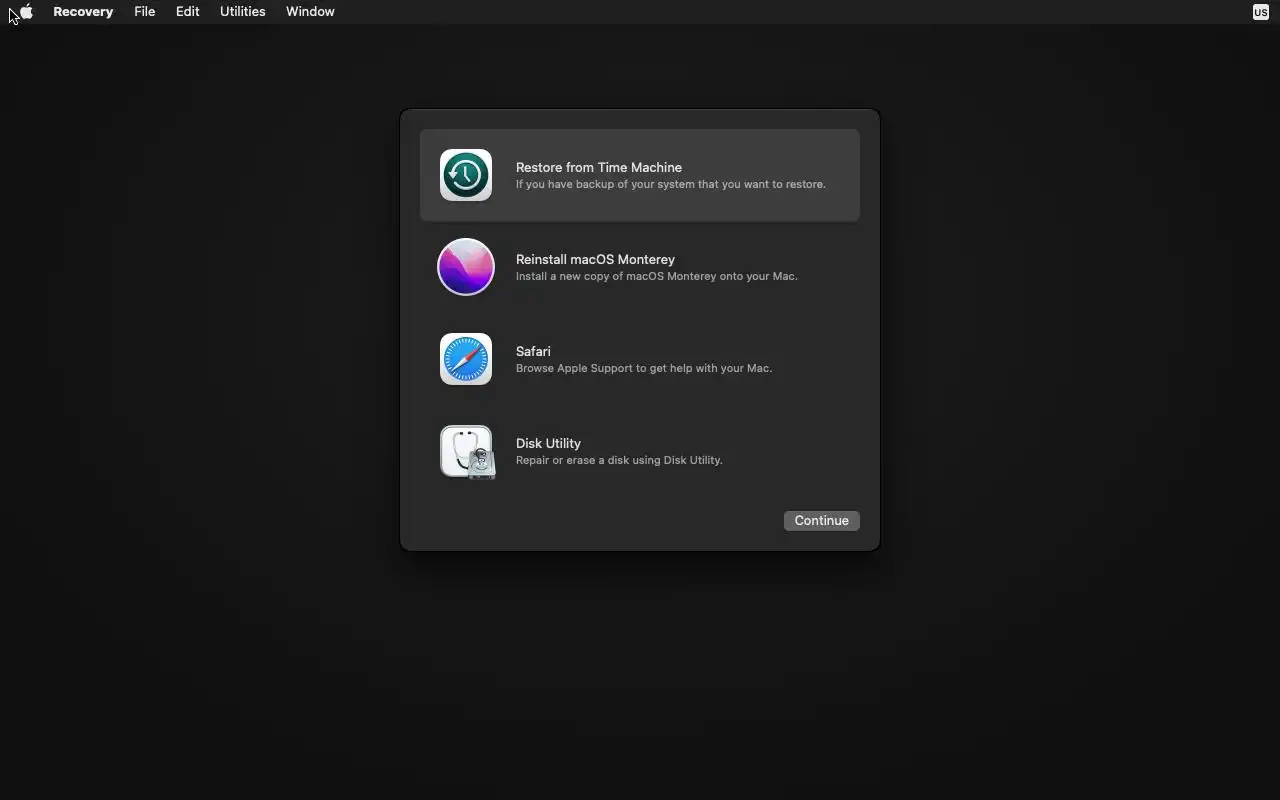Click 'If you have backup of your system' description

point(671,184)
